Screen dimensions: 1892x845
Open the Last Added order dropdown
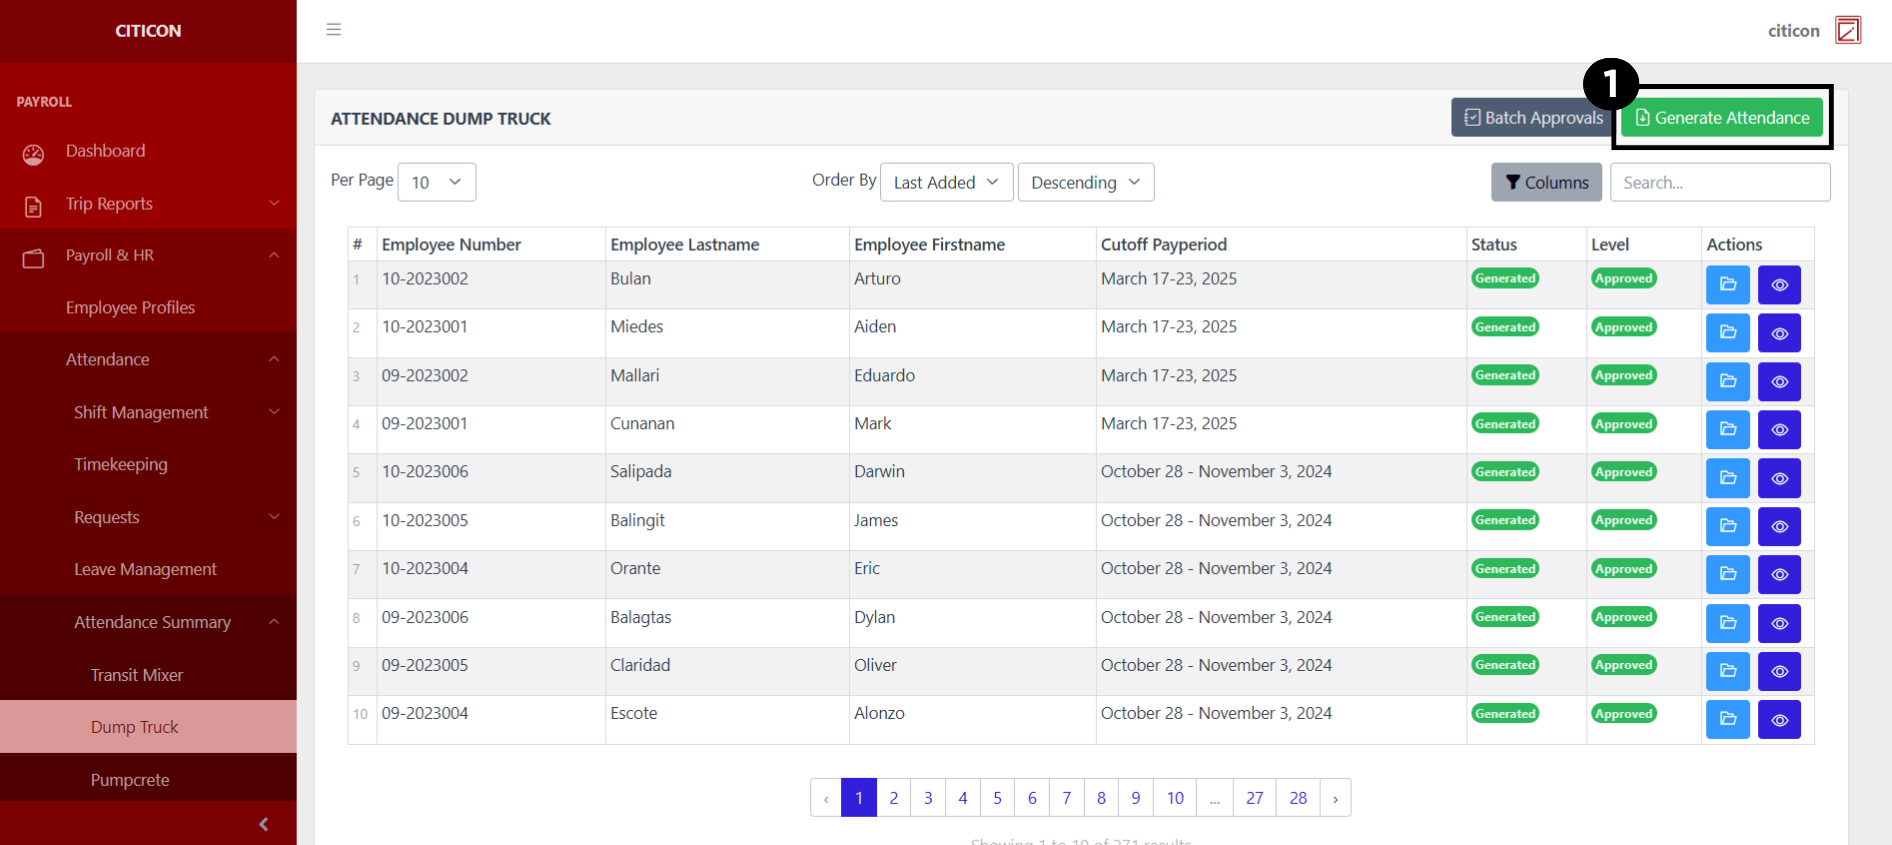(x=946, y=182)
